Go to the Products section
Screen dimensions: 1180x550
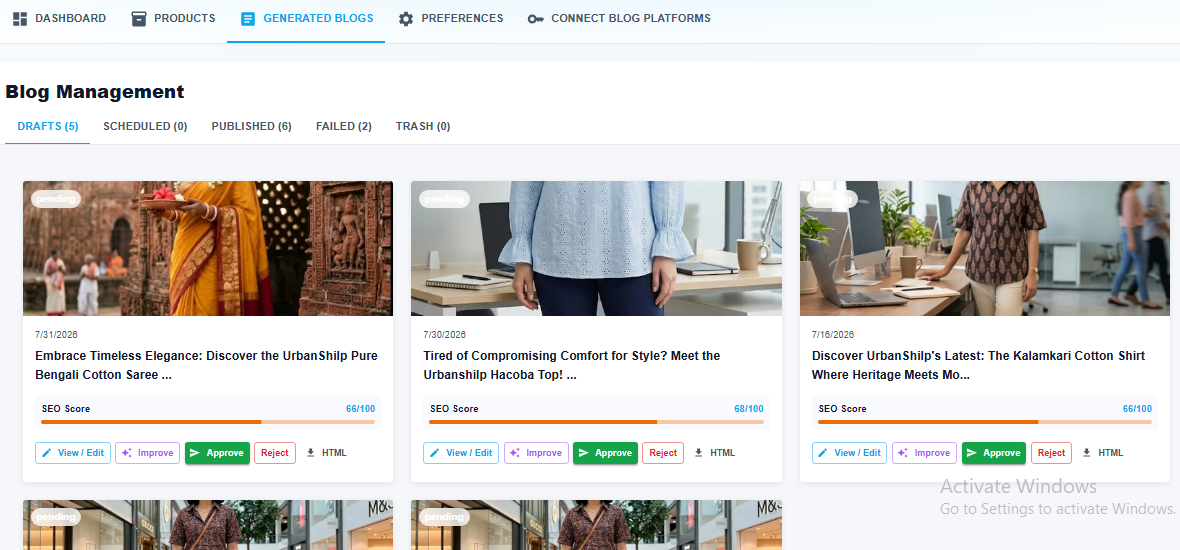pos(173,19)
